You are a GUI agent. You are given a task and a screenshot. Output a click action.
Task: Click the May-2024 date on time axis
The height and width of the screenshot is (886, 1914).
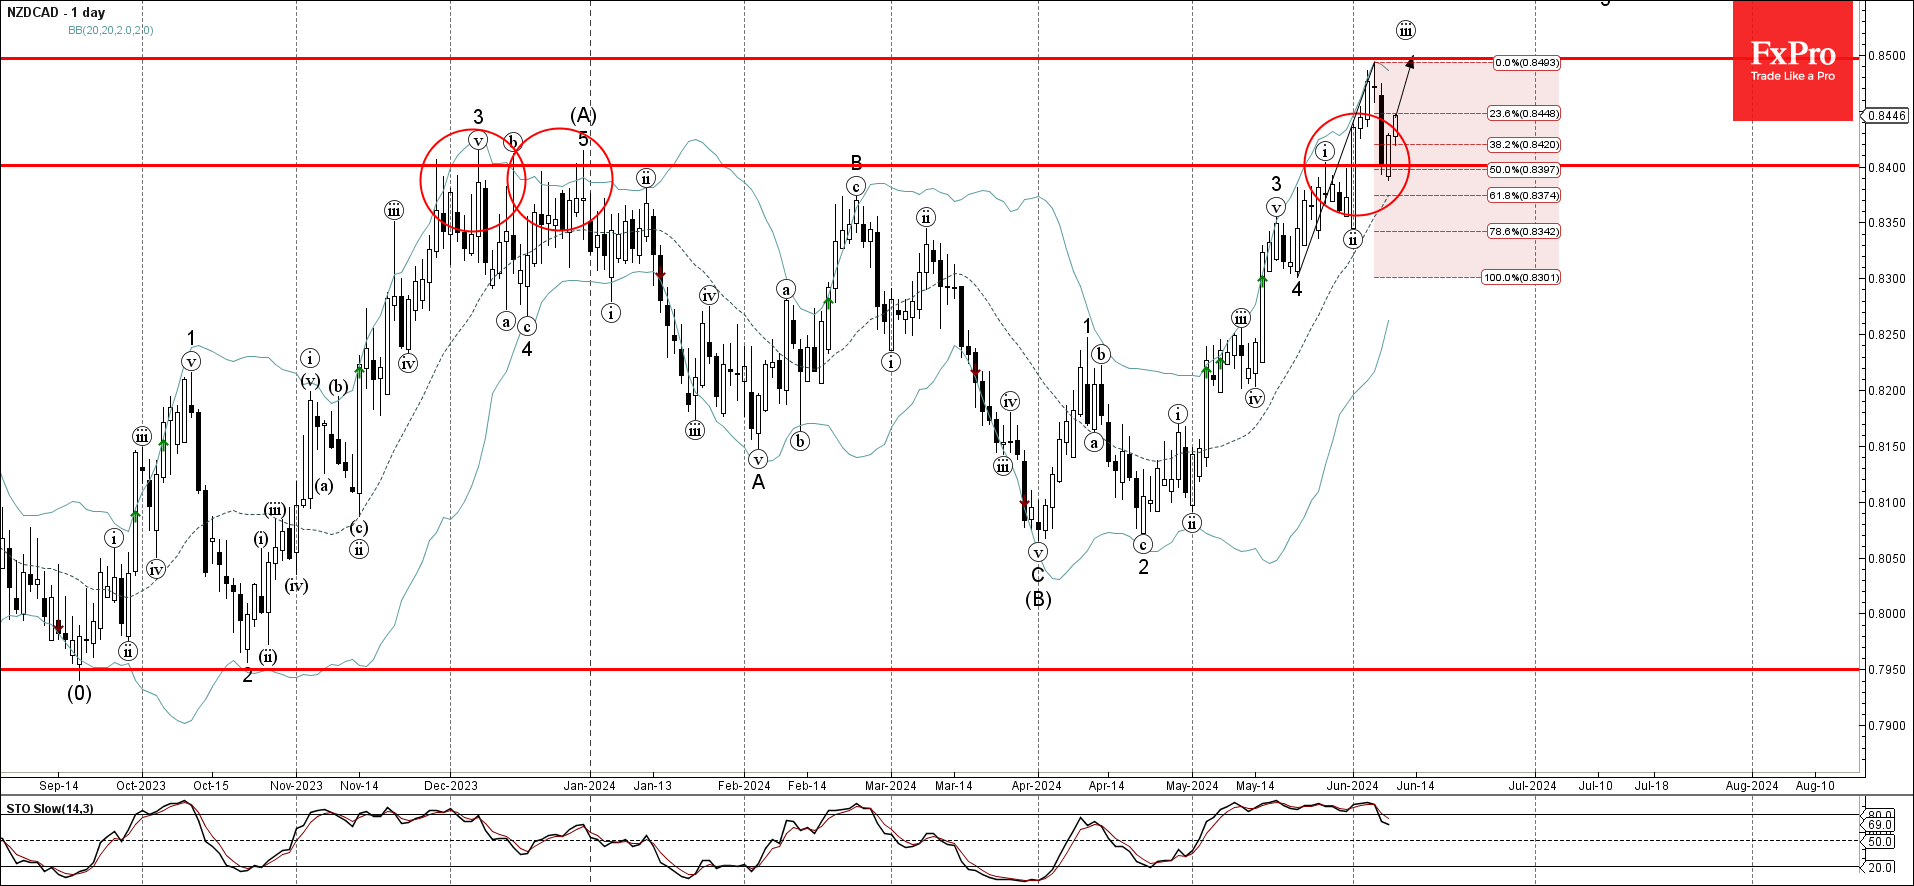[x=1192, y=786]
